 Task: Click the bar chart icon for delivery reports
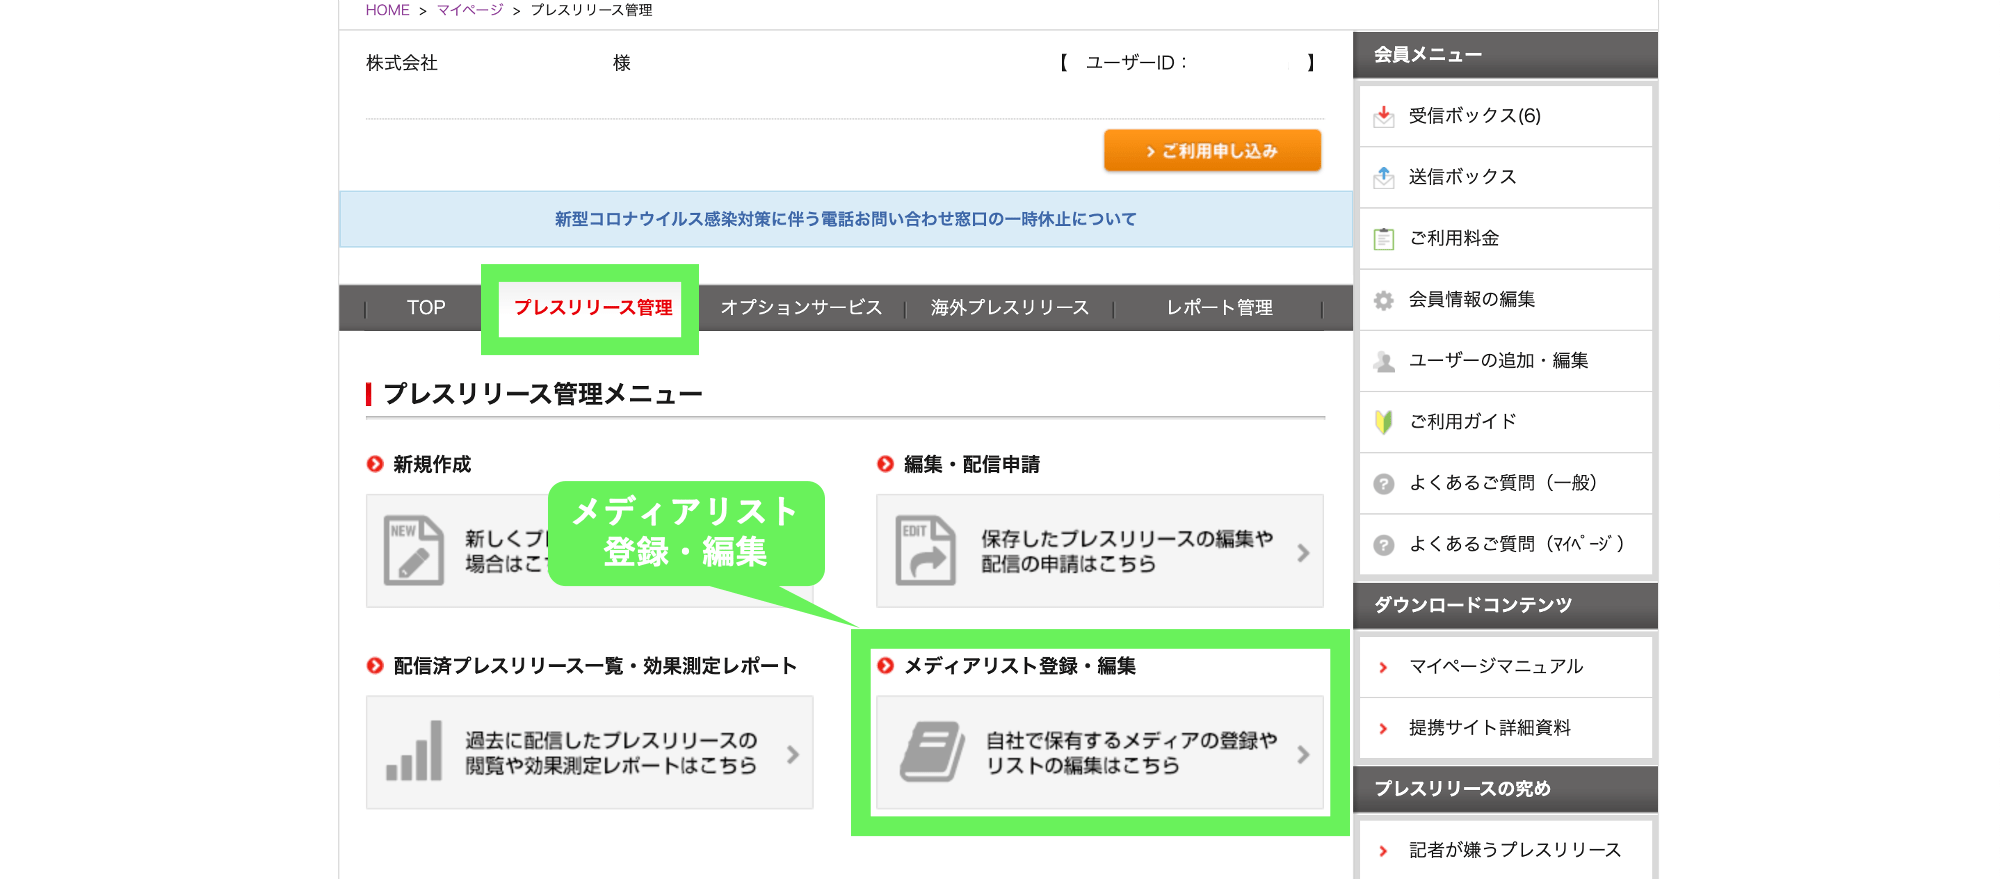(x=414, y=752)
